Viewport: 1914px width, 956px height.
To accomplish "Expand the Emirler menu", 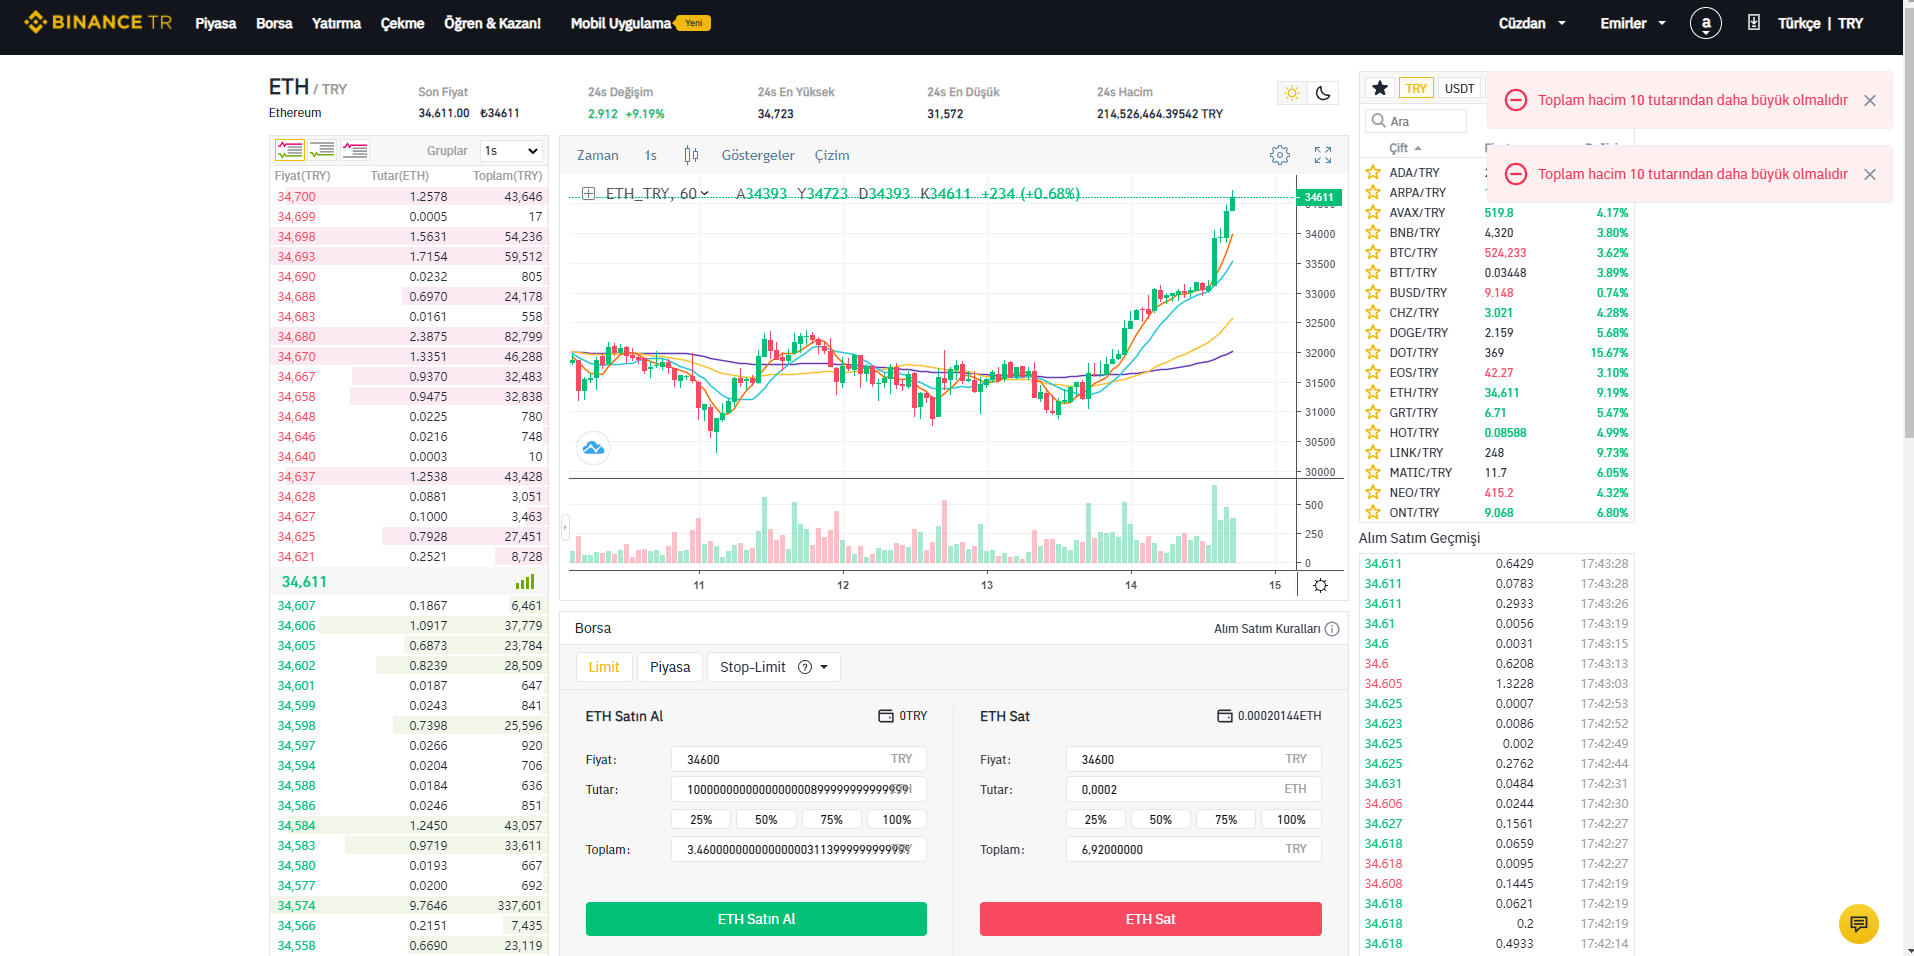I will (1633, 23).
